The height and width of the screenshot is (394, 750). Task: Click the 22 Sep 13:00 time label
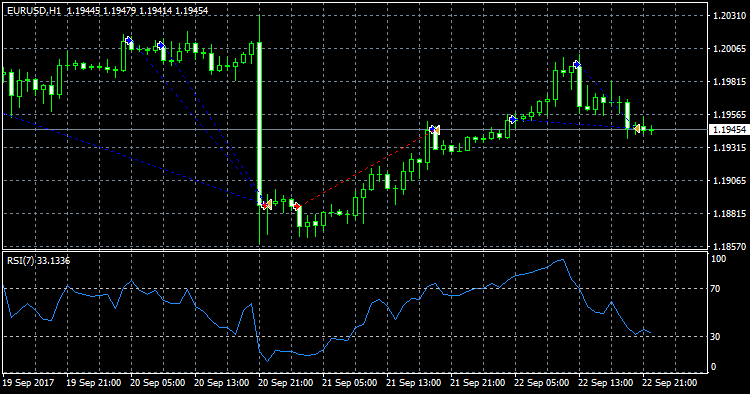click(606, 383)
